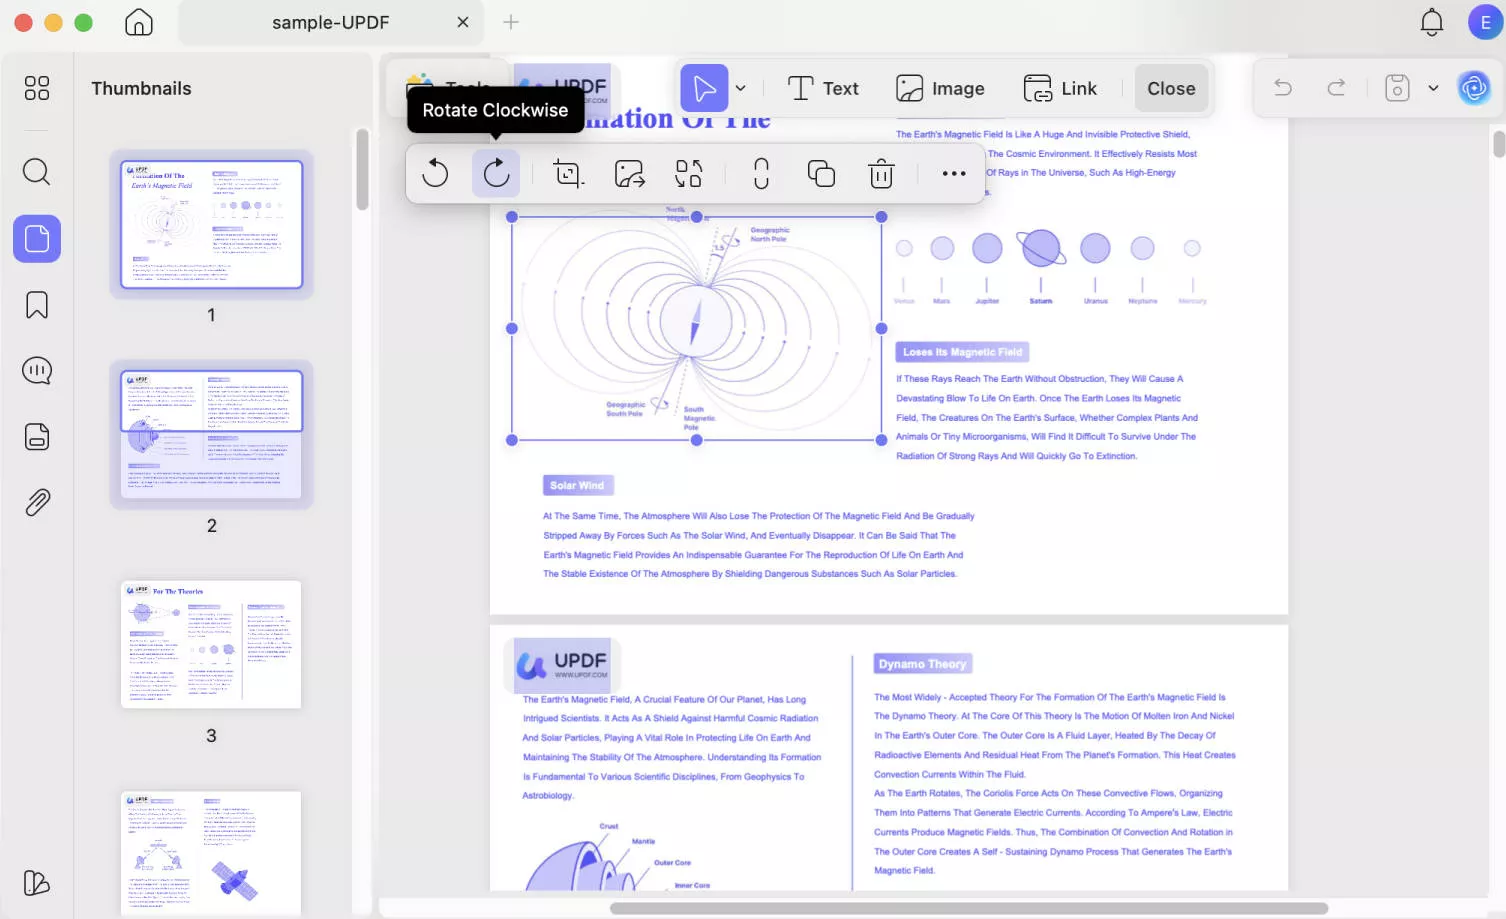This screenshot has height=919, width=1506.
Task: Switch to the sample-UPDF document tab
Action: coord(330,22)
